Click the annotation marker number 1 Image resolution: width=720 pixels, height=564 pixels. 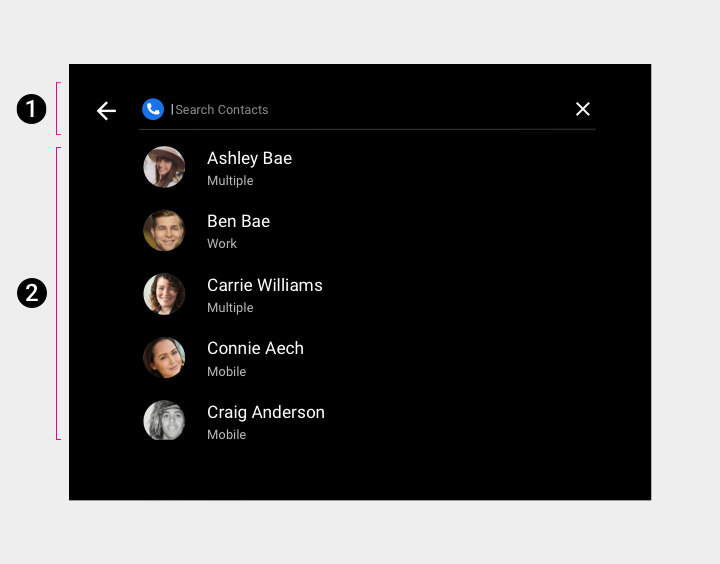[32, 109]
